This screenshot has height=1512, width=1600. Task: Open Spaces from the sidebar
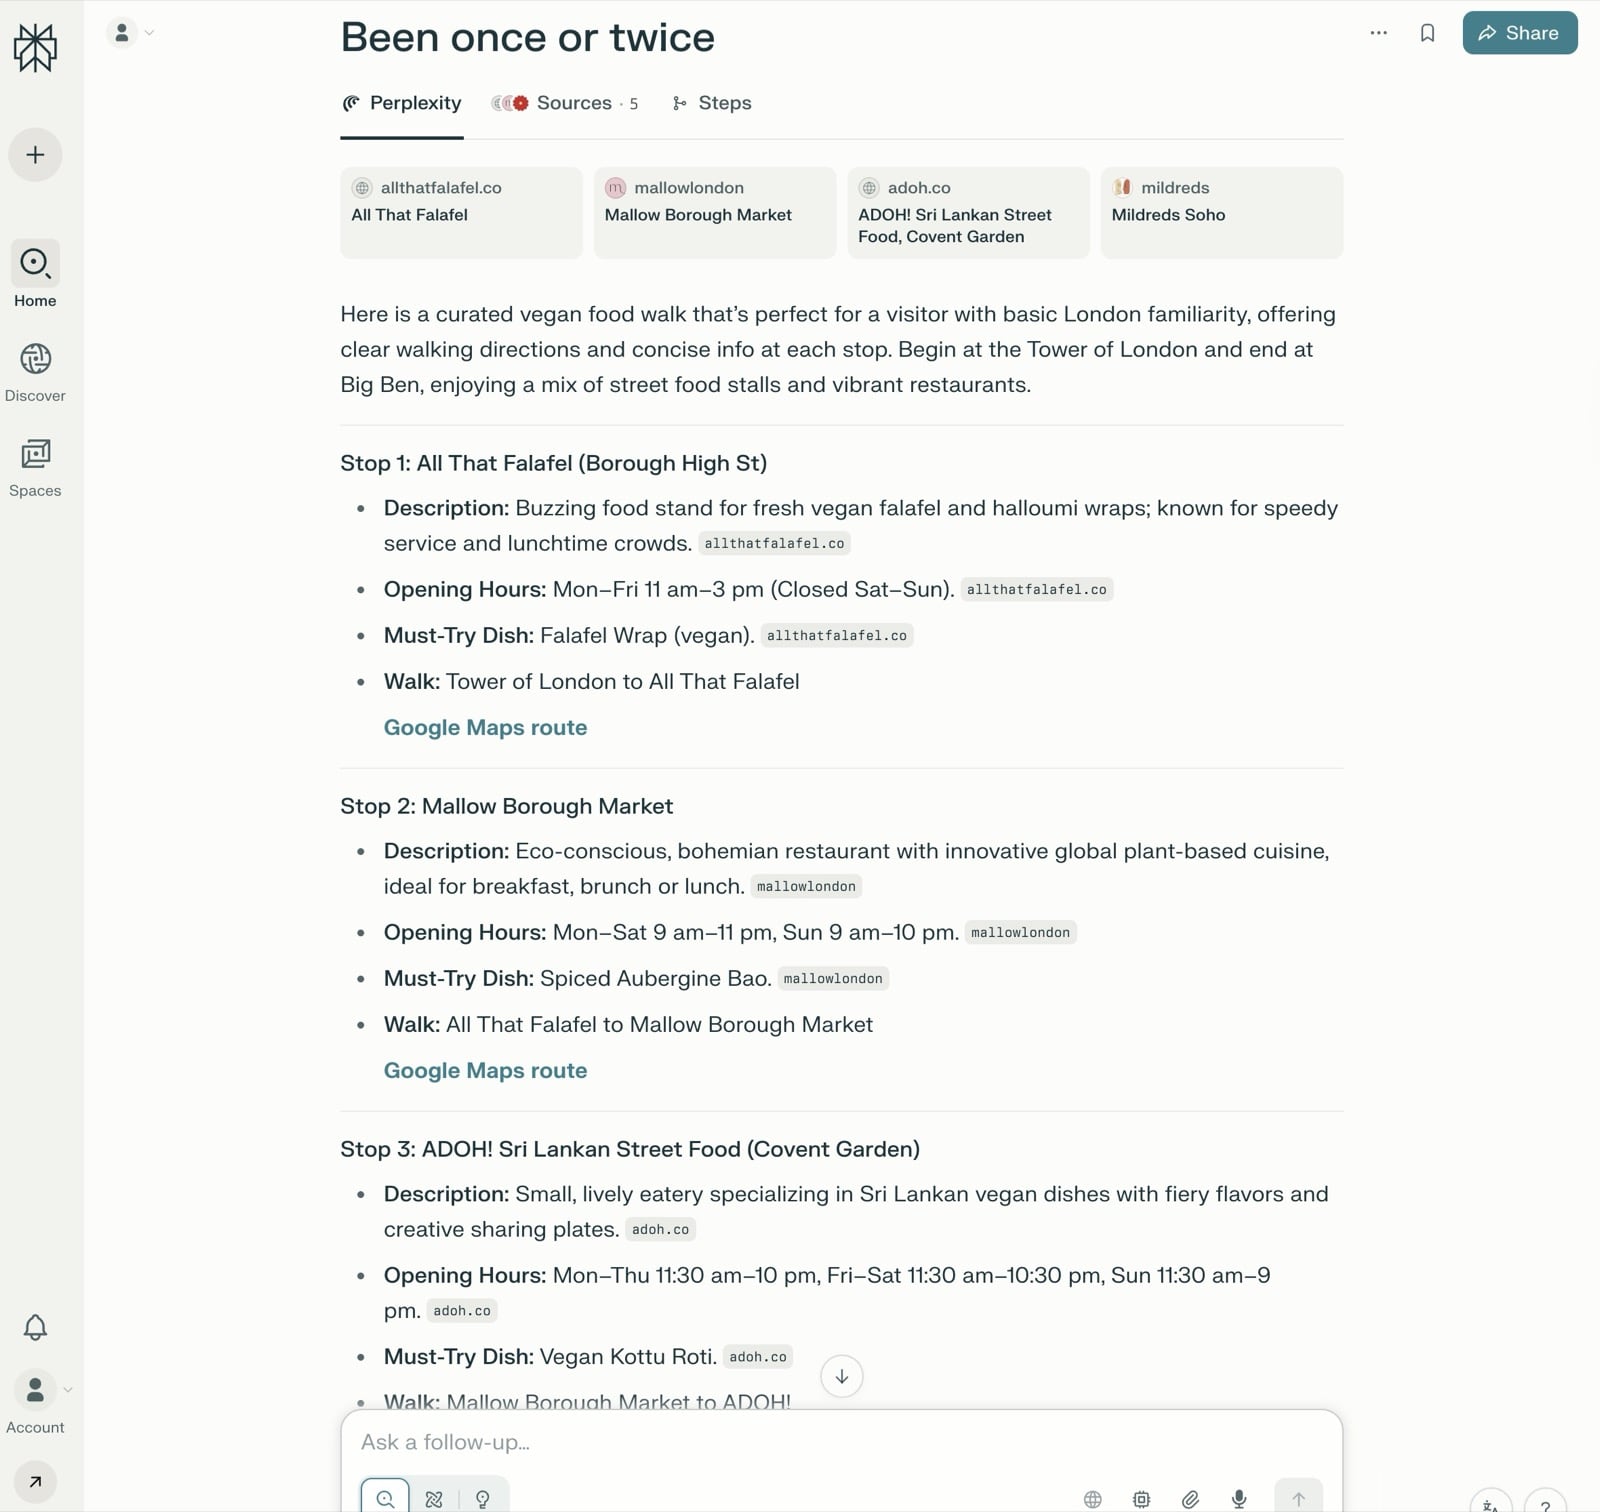[x=35, y=468]
